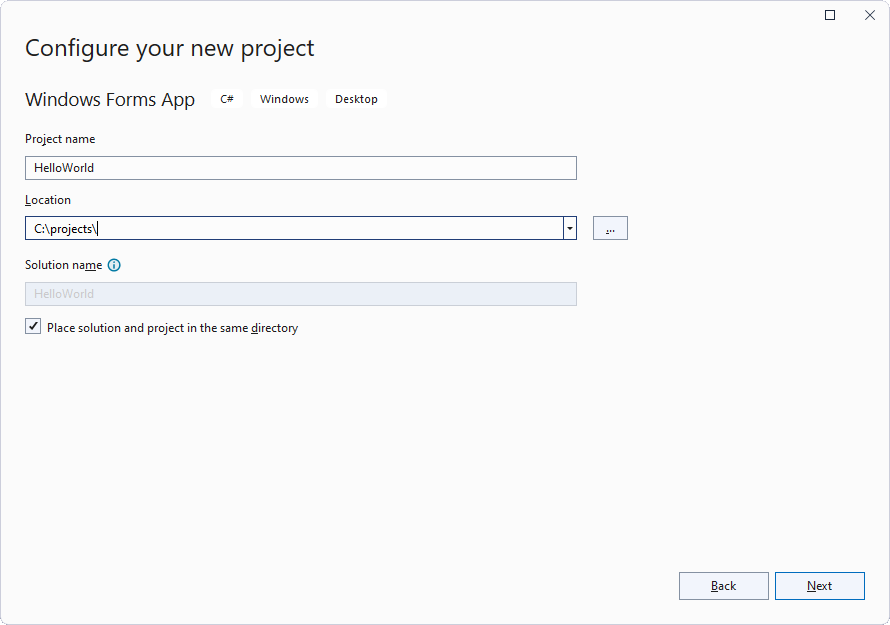Expand the Location dropdown arrow

click(x=570, y=228)
